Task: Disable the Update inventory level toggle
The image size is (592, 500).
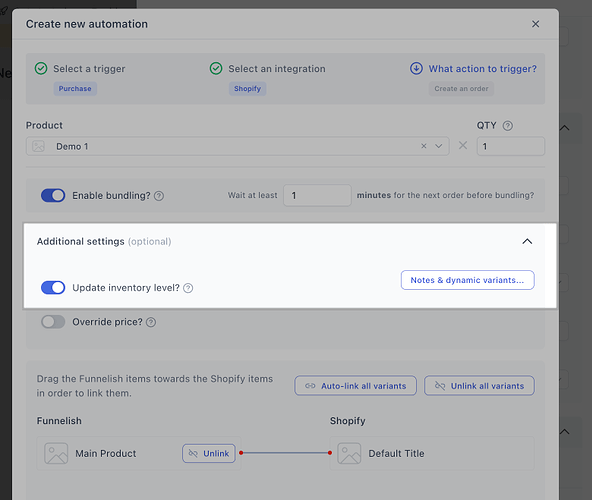Action: 53,288
